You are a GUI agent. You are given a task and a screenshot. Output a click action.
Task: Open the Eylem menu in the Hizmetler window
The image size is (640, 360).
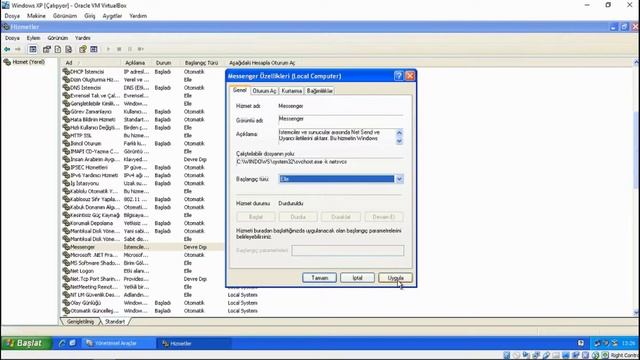click(33, 38)
